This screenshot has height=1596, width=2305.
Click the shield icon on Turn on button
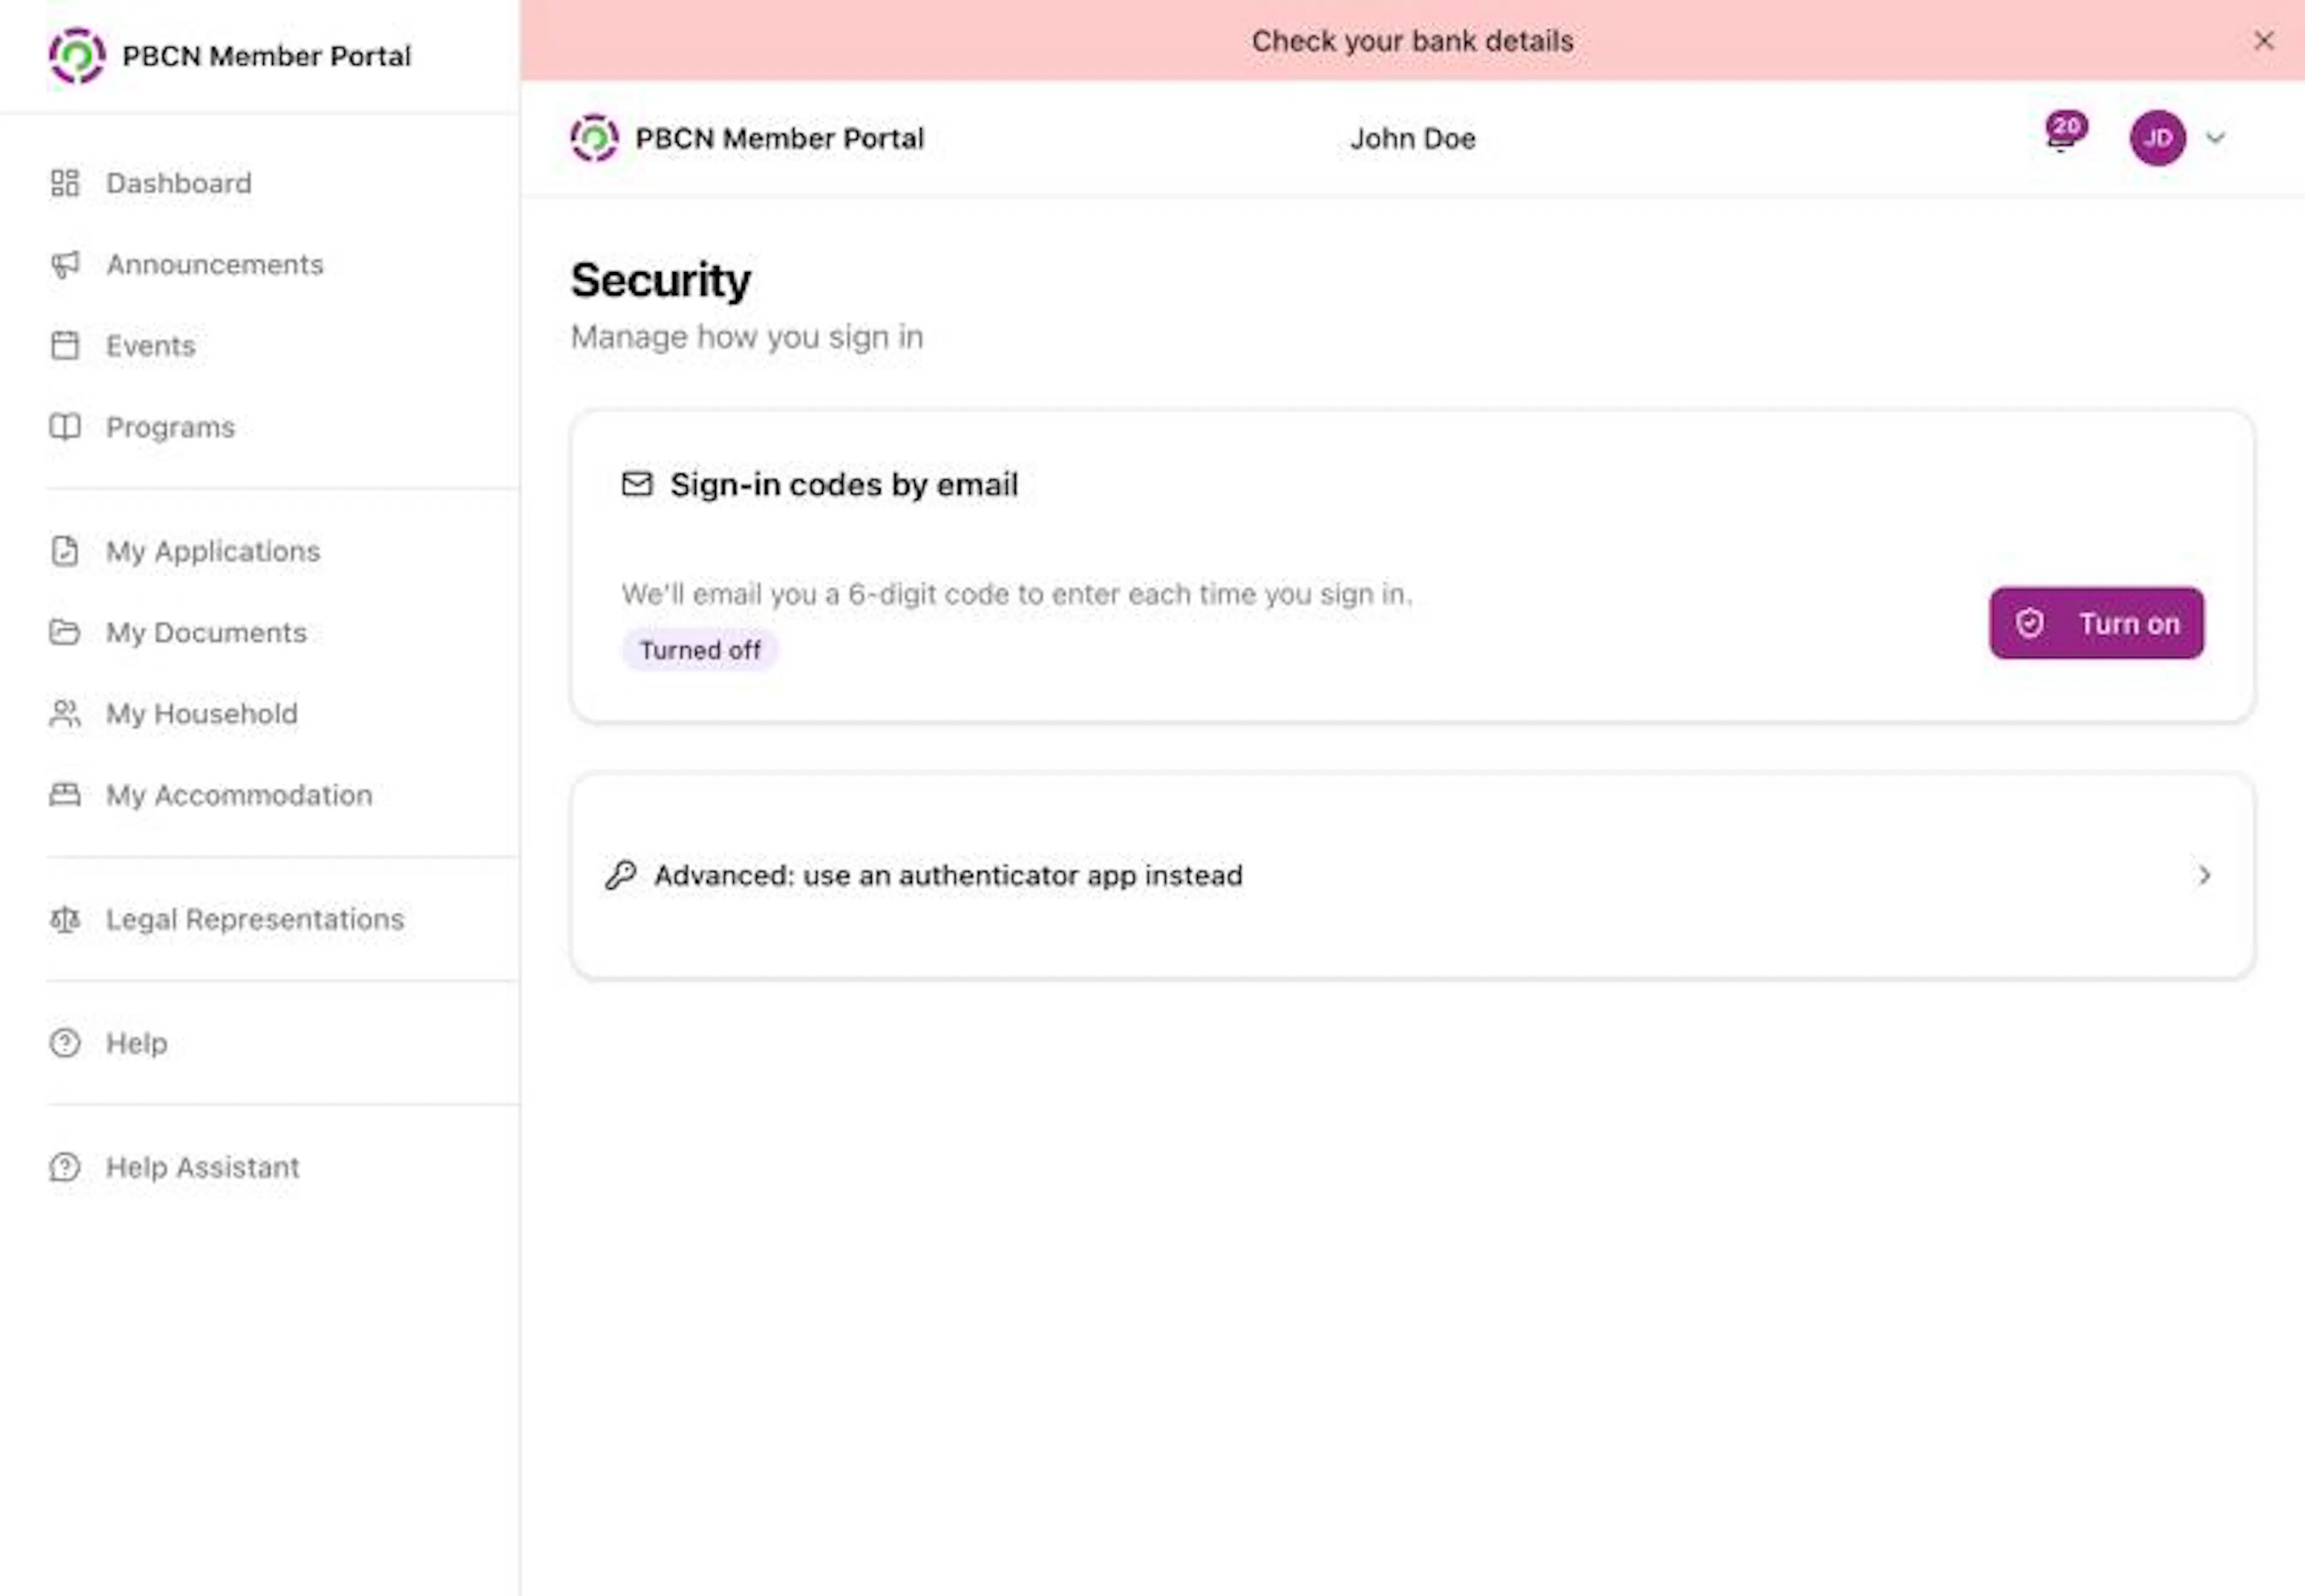2030,623
